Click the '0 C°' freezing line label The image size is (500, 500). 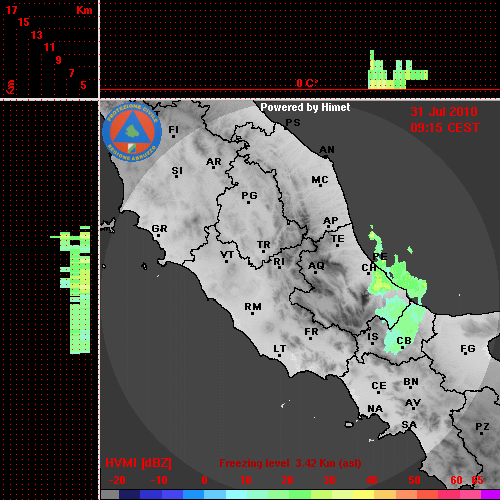pos(307,83)
